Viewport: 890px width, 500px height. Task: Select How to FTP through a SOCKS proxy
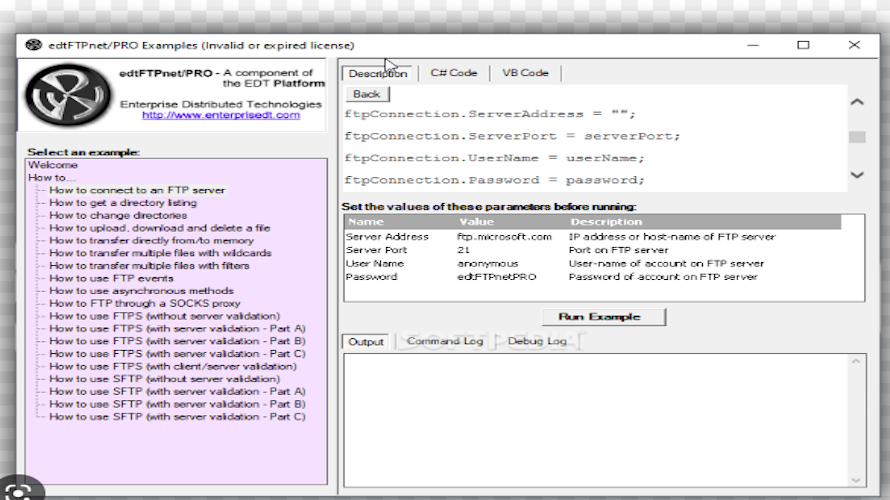(x=144, y=303)
